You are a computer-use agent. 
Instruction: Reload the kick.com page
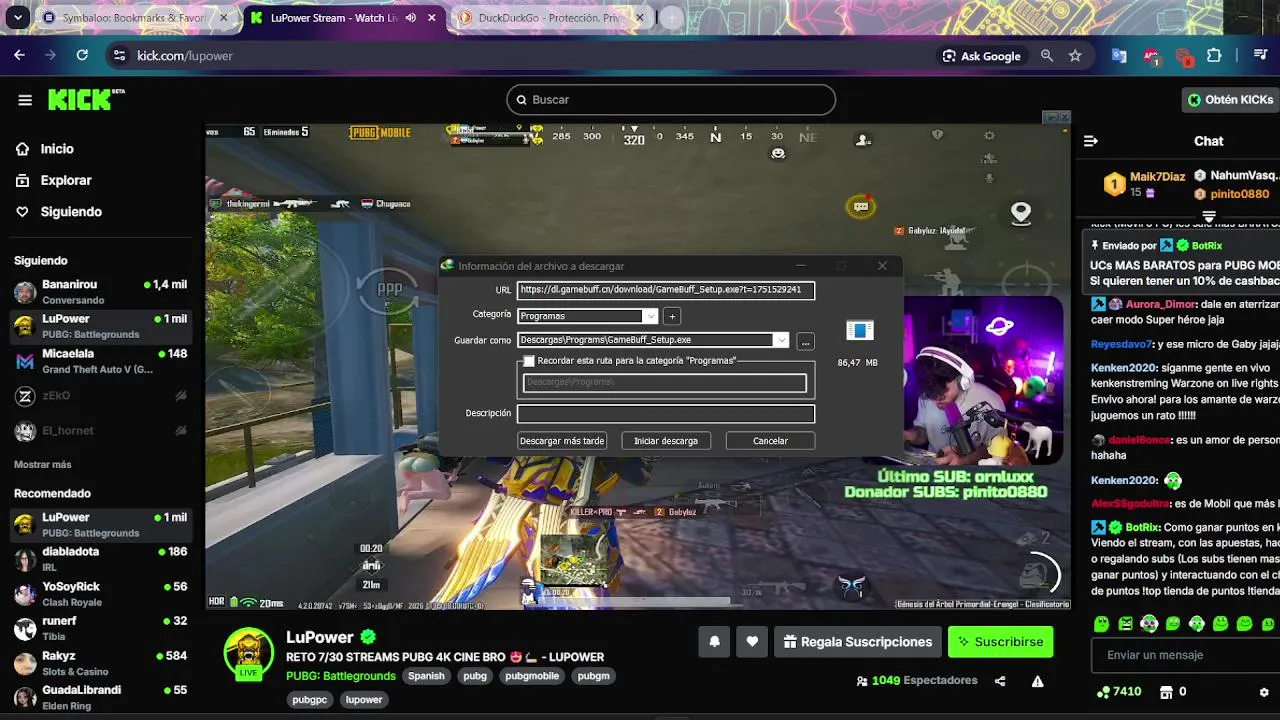[x=82, y=56]
